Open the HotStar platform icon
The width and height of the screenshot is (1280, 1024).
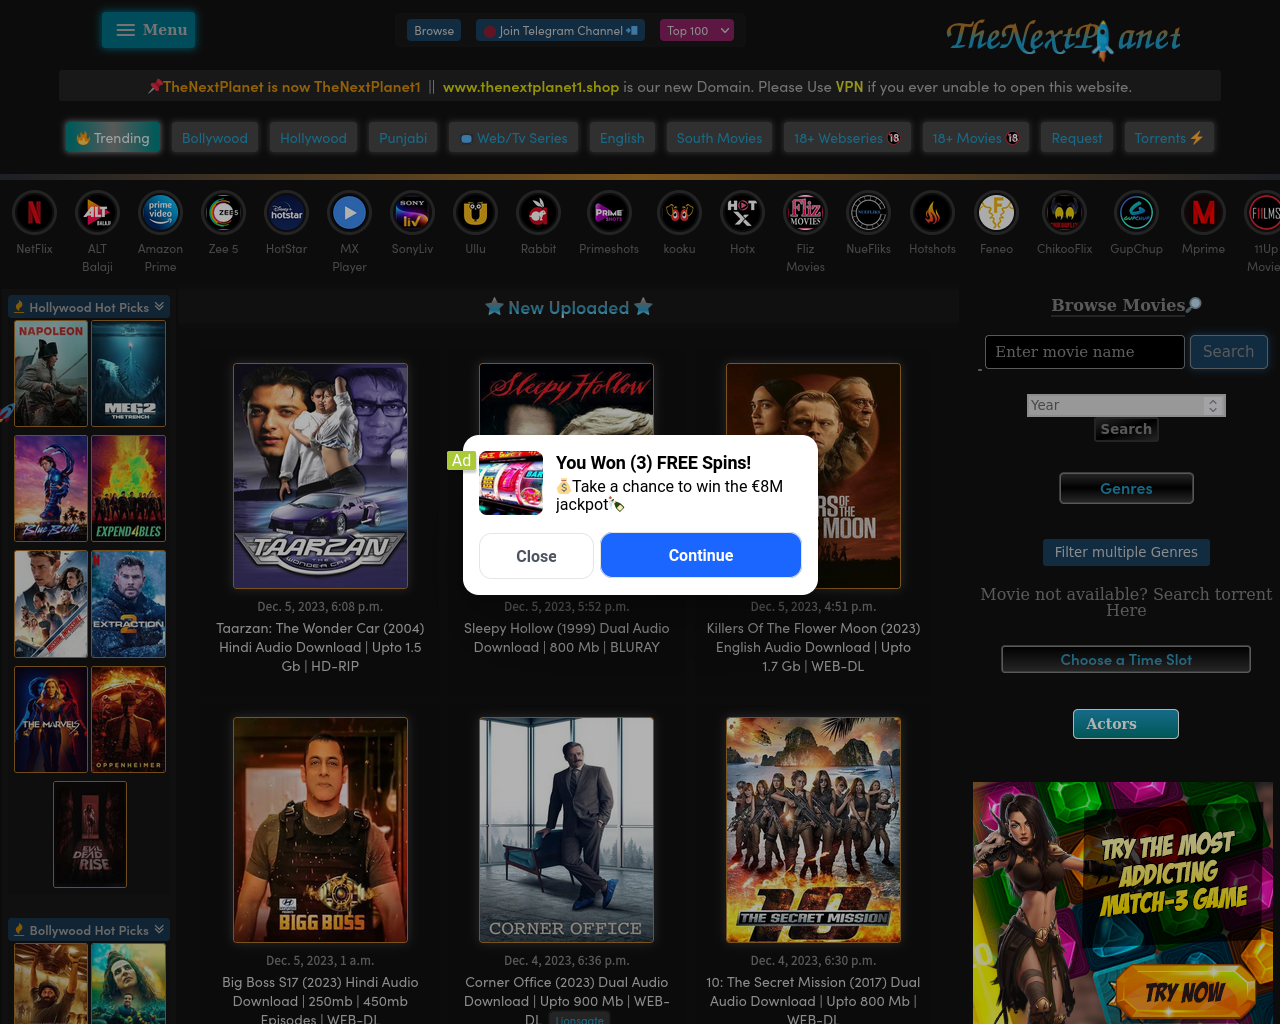point(286,212)
